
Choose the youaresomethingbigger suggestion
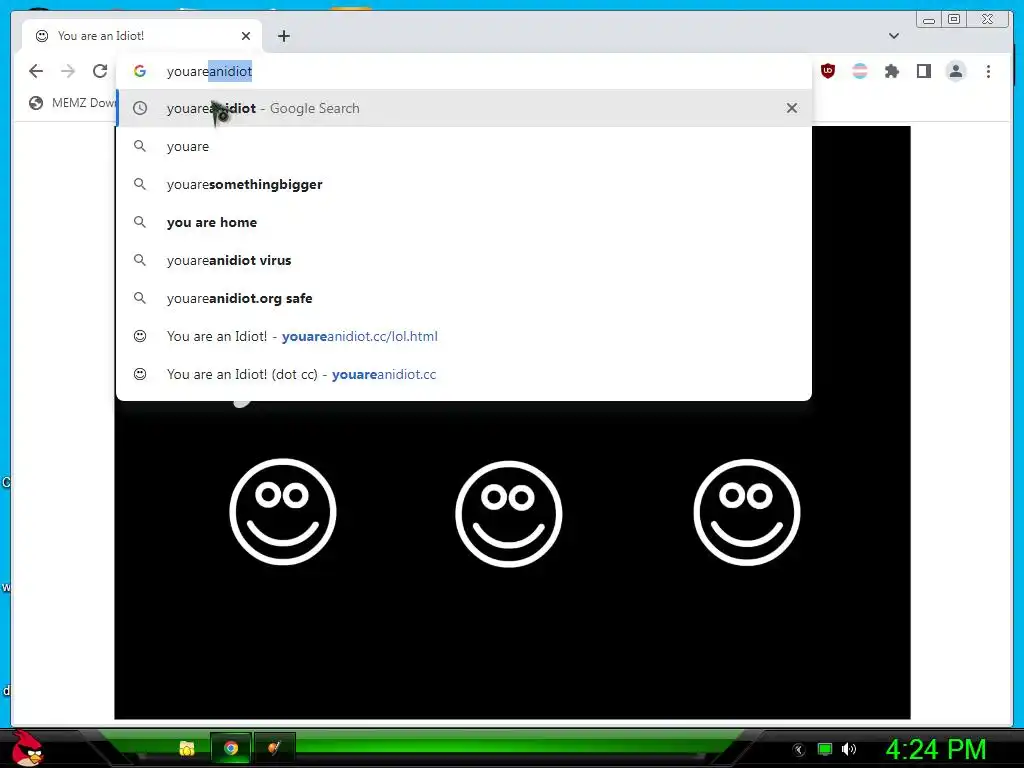464,184
